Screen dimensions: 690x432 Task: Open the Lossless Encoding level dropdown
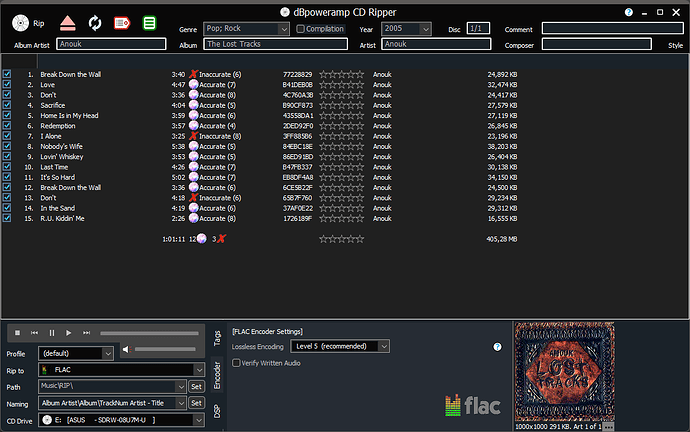(383, 346)
